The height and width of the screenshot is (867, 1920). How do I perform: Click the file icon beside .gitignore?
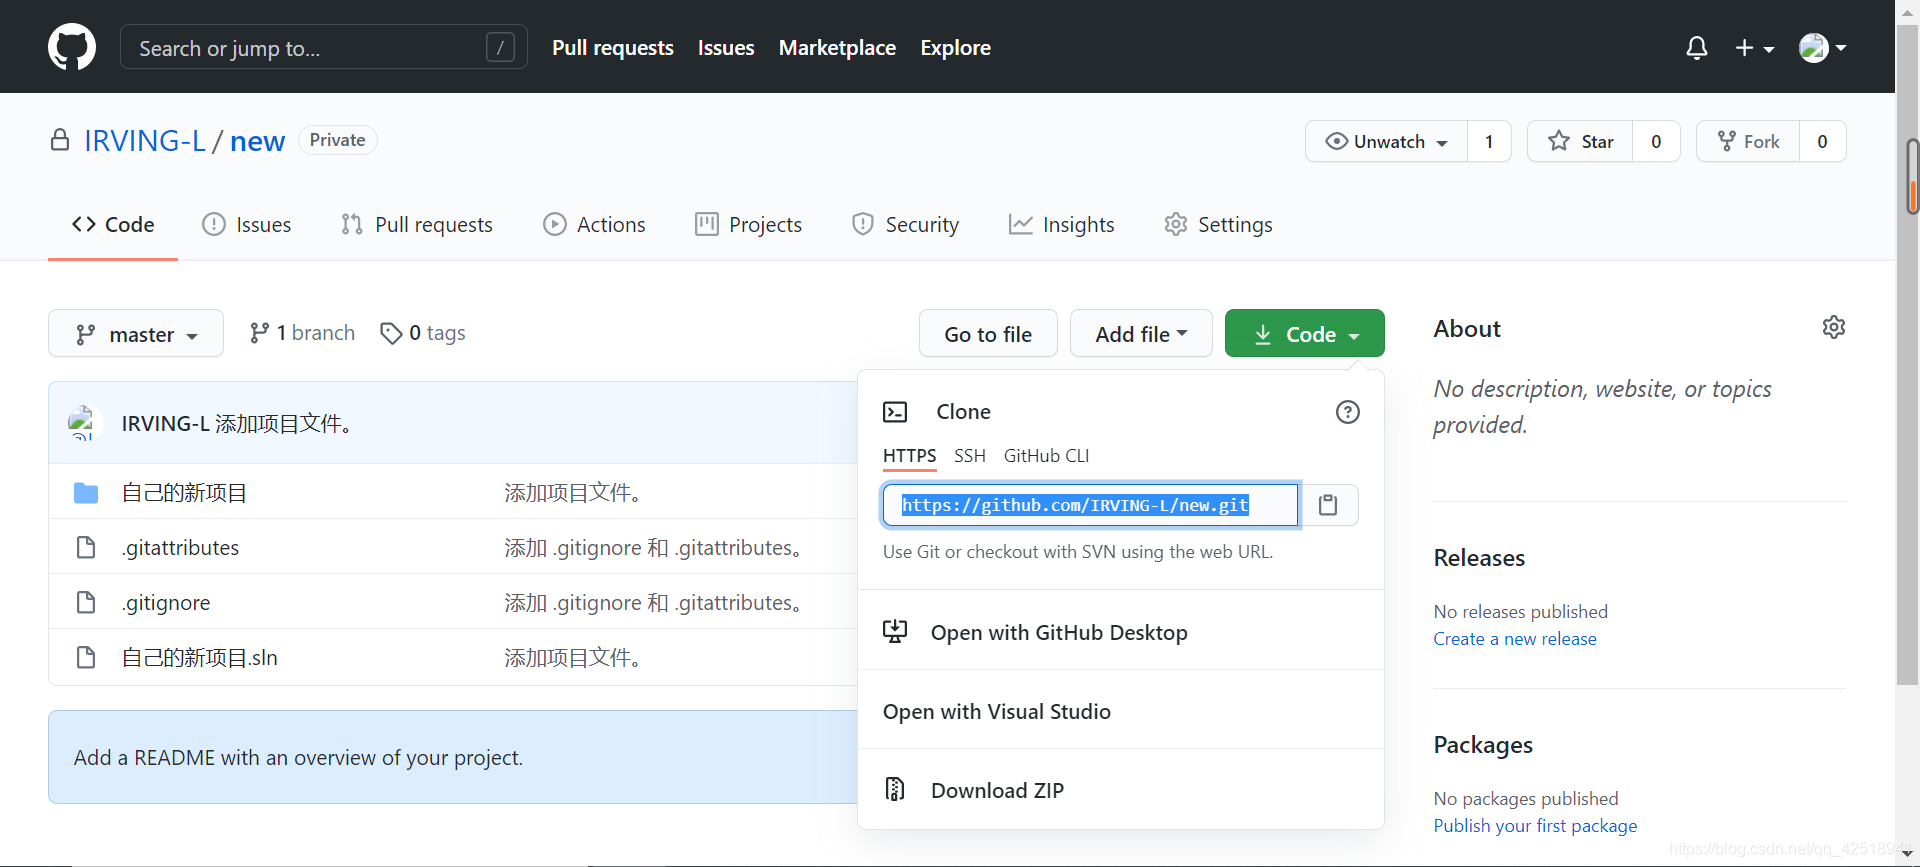(86, 603)
